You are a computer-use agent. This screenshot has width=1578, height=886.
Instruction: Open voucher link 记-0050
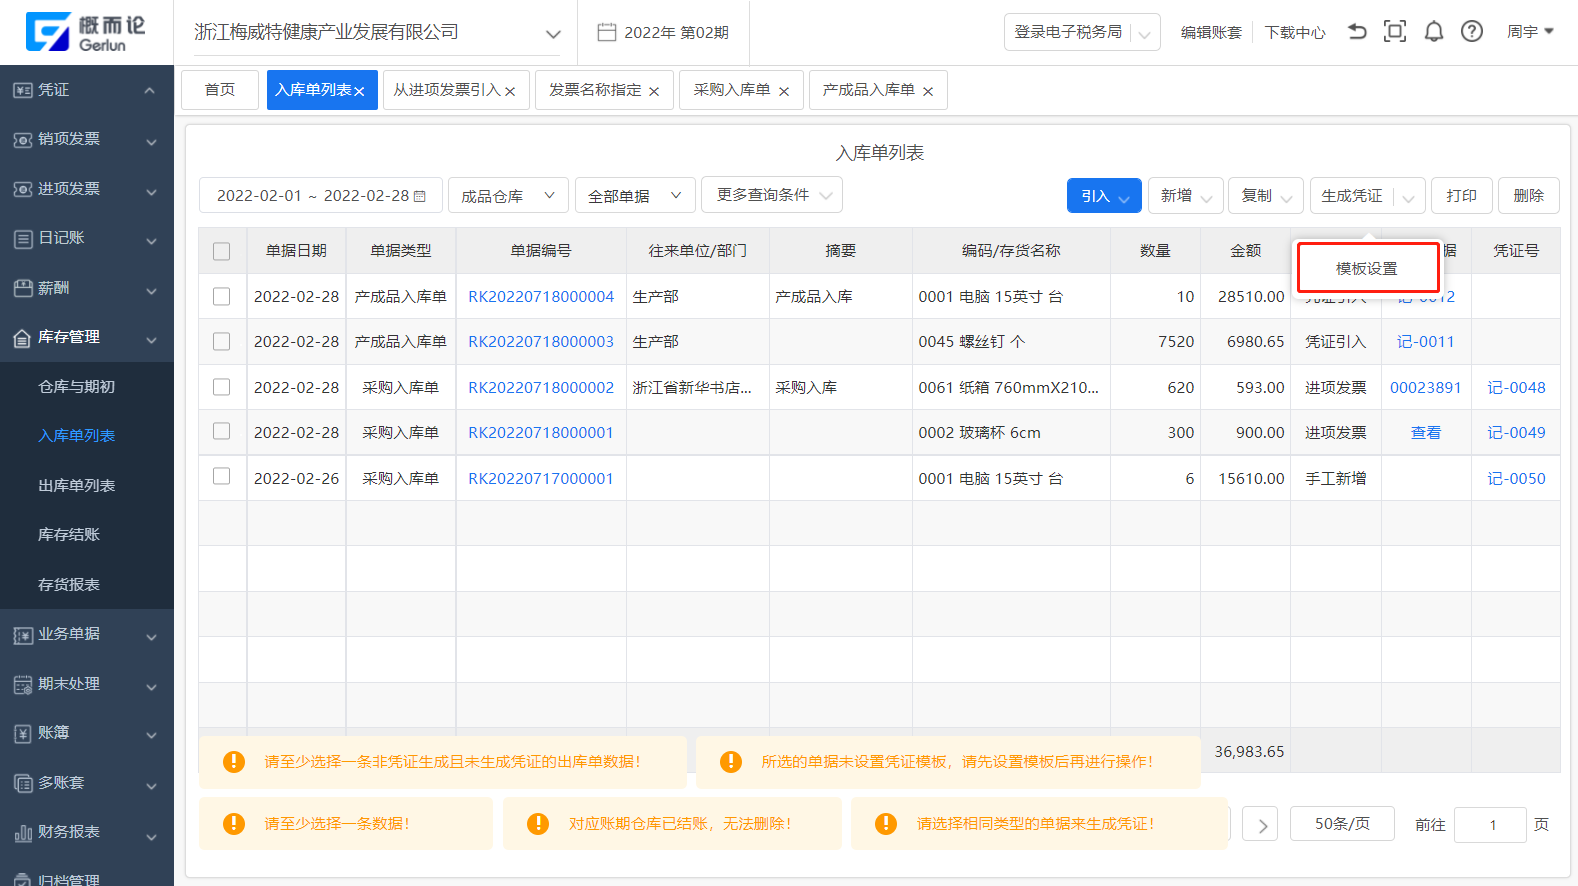click(1516, 479)
